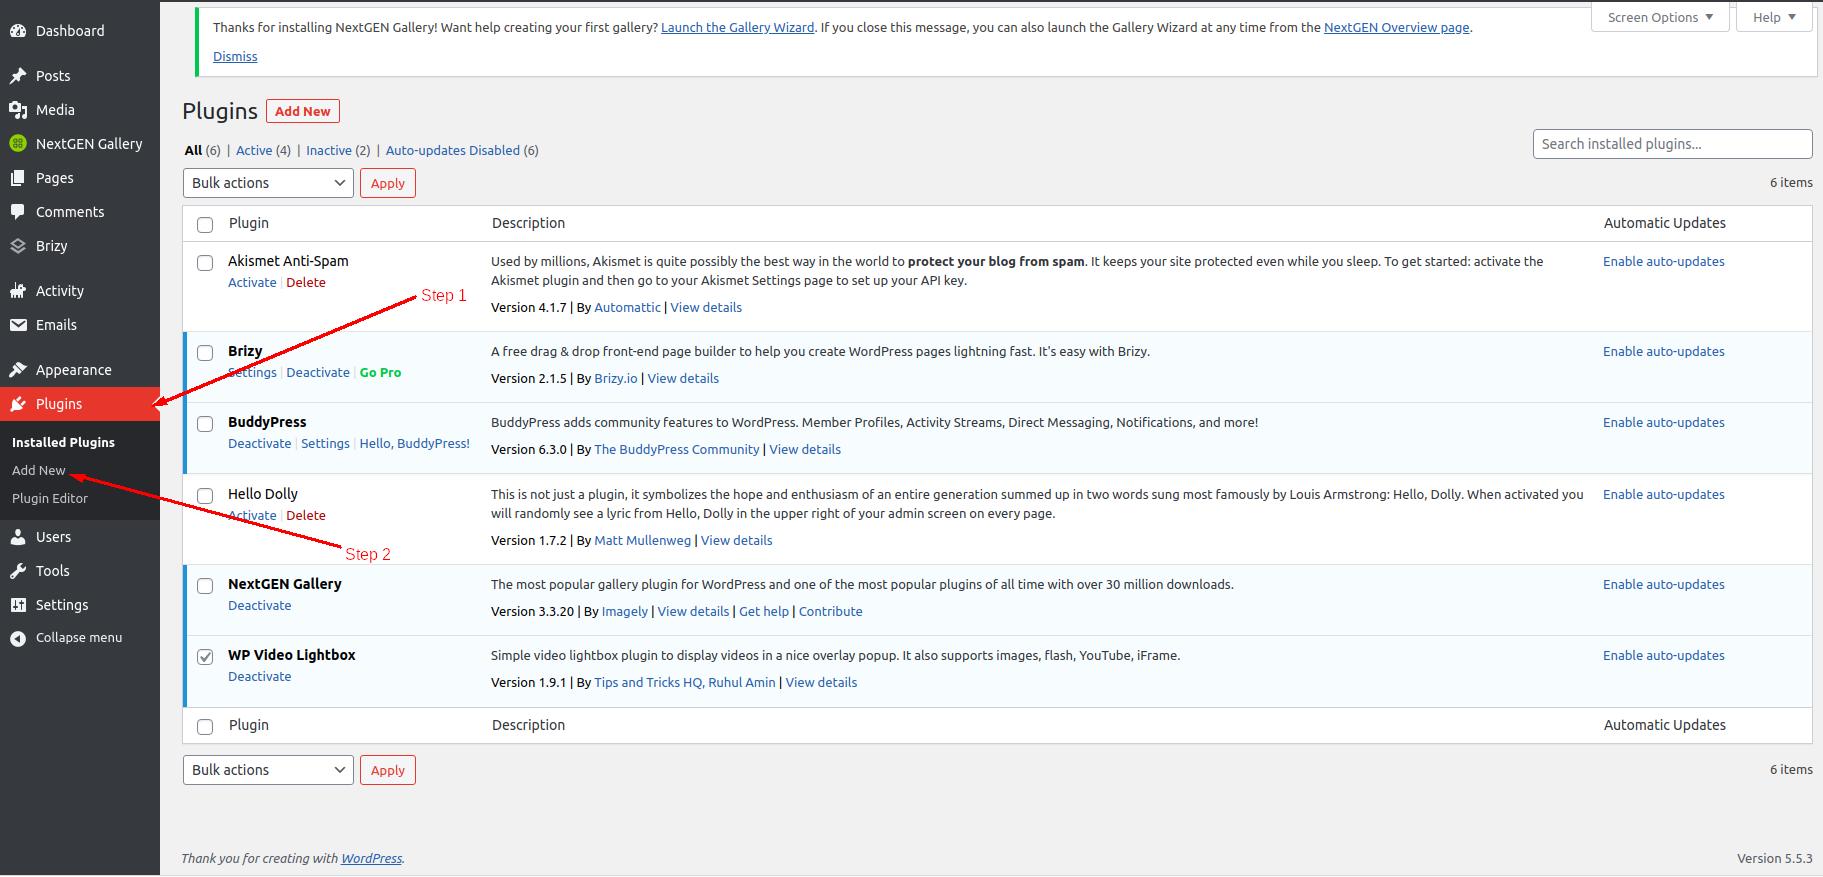1823x877 pixels.
Task: Click the Settings sliders icon
Action: click(x=18, y=605)
